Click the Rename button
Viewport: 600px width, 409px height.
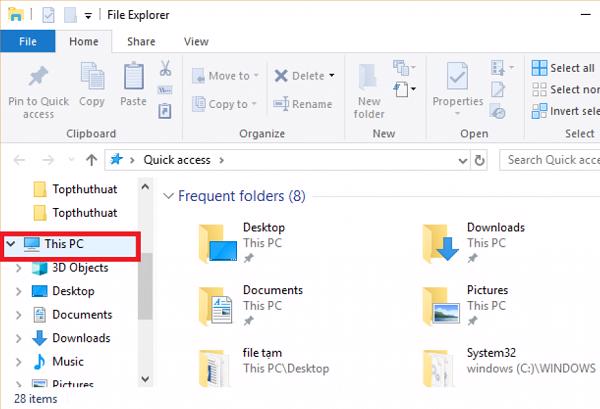(x=303, y=104)
